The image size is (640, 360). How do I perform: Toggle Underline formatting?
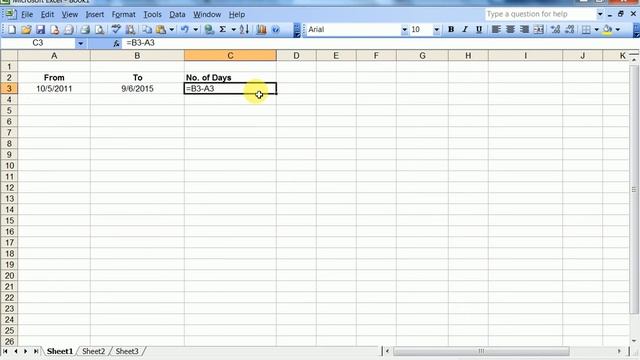tap(479, 29)
